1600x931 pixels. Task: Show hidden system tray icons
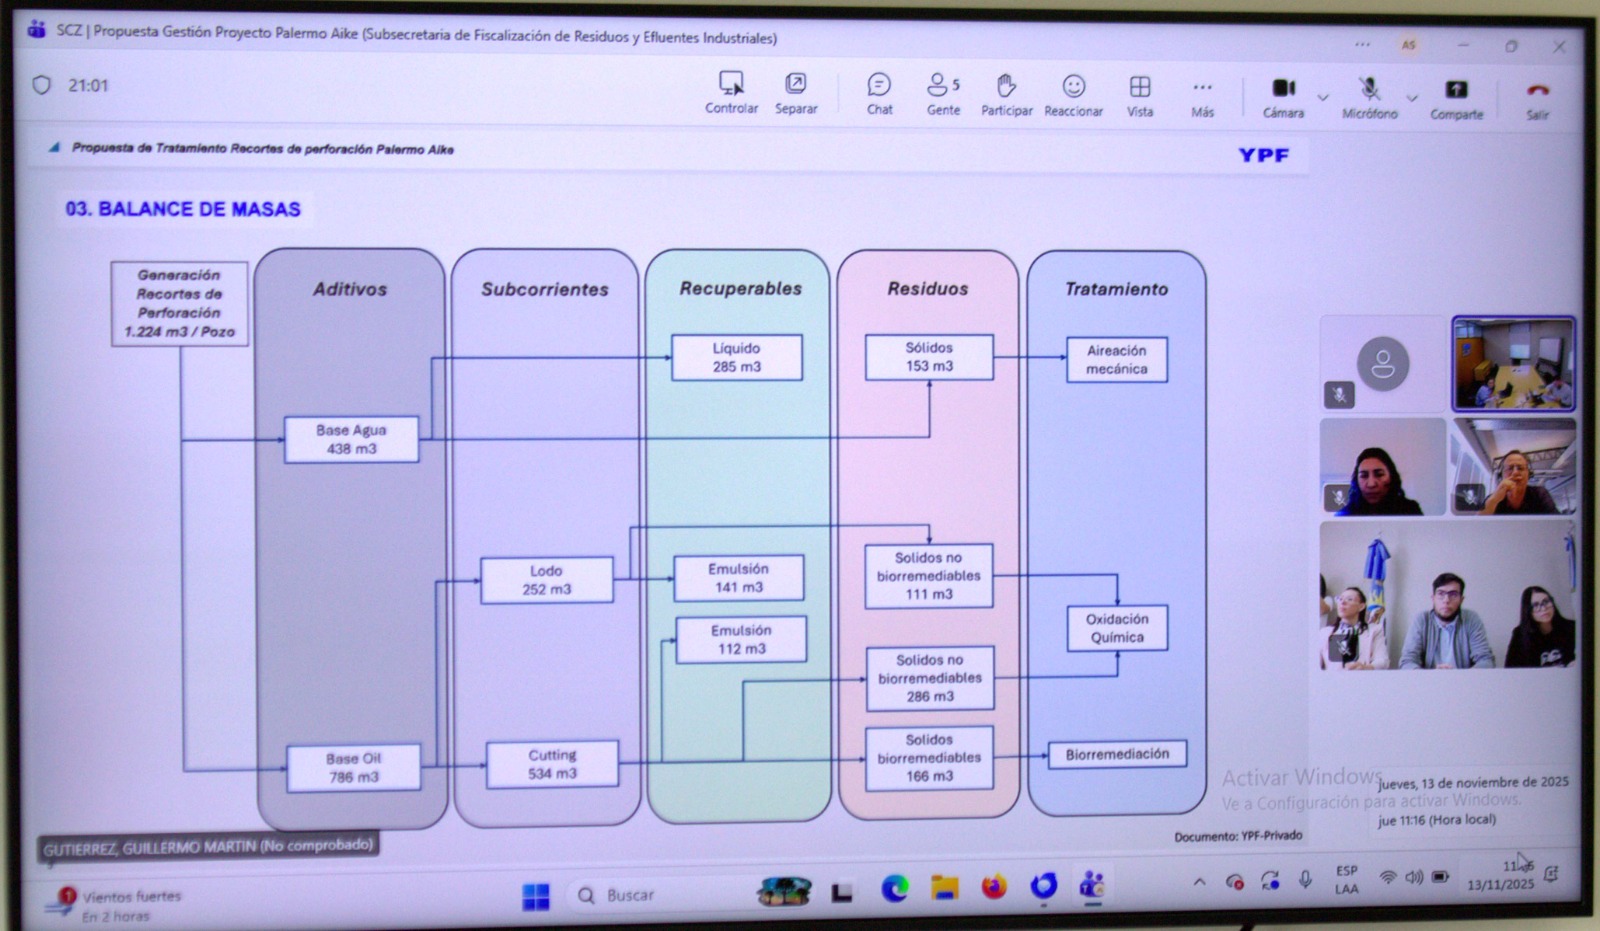(x=1199, y=881)
